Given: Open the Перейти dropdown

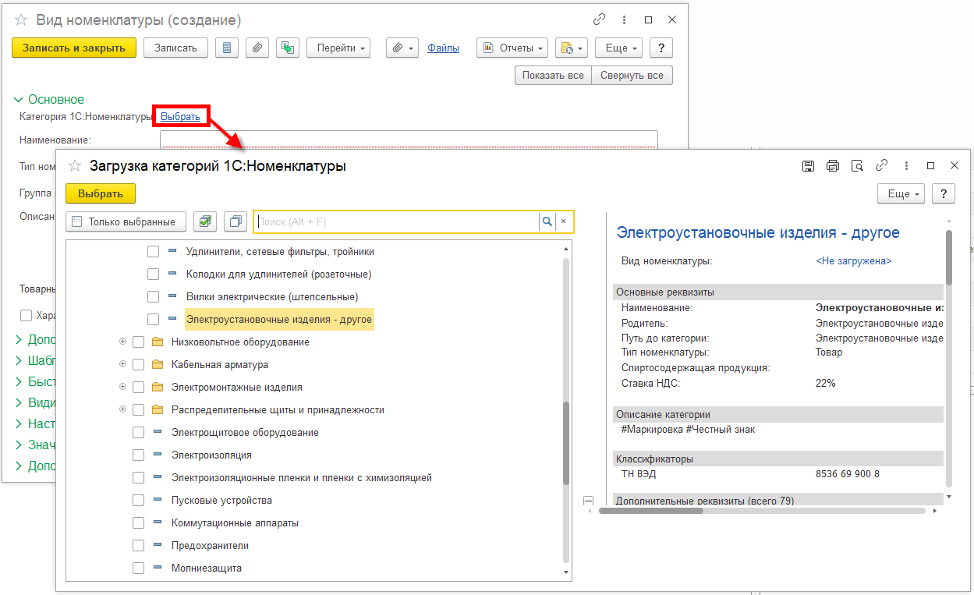Looking at the screenshot, I should pos(339,48).
